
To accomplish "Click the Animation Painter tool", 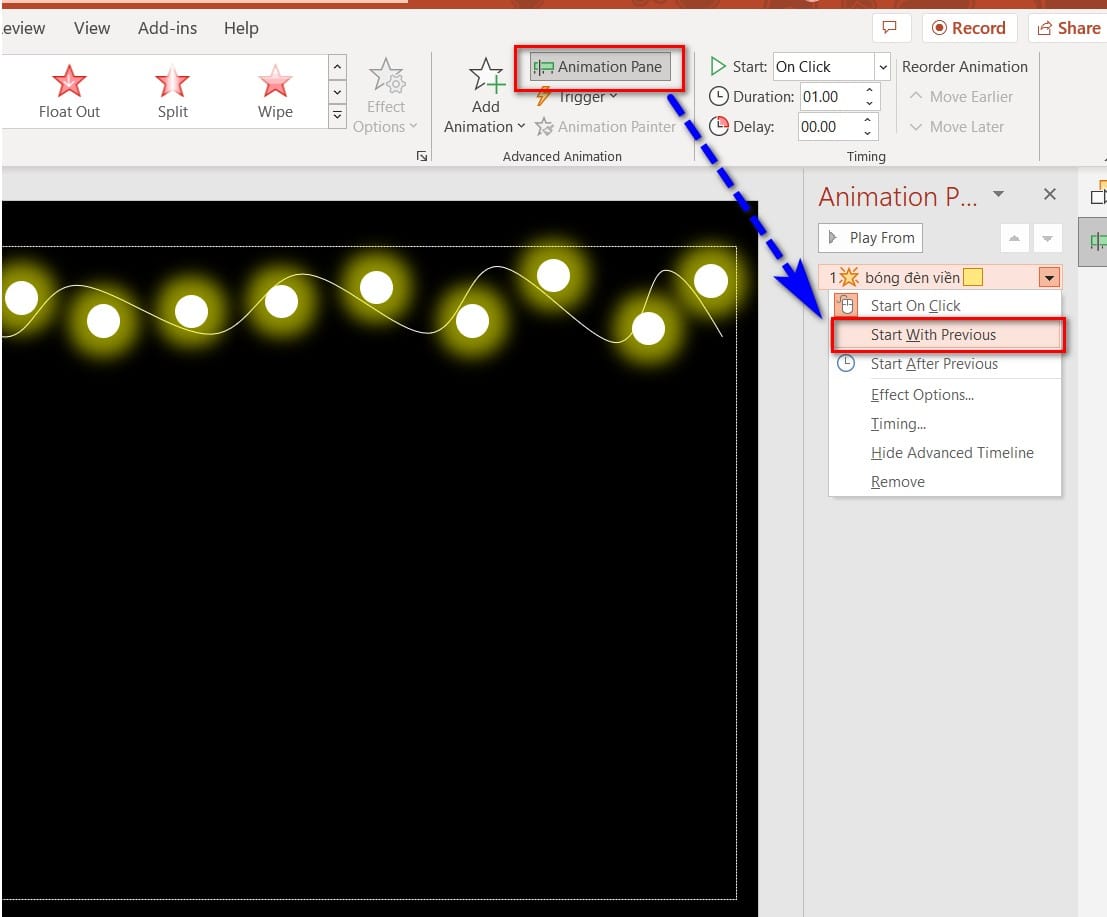I will tap(606, 127).
